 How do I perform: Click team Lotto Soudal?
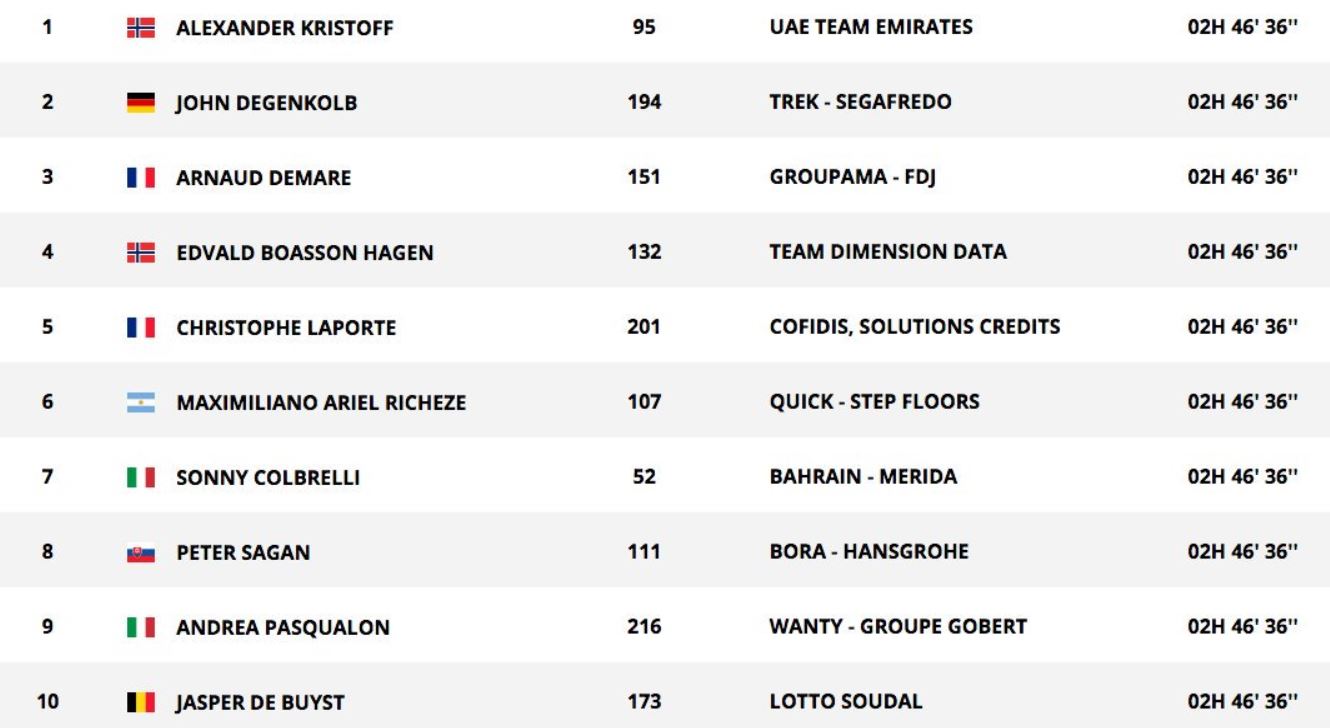846,702
